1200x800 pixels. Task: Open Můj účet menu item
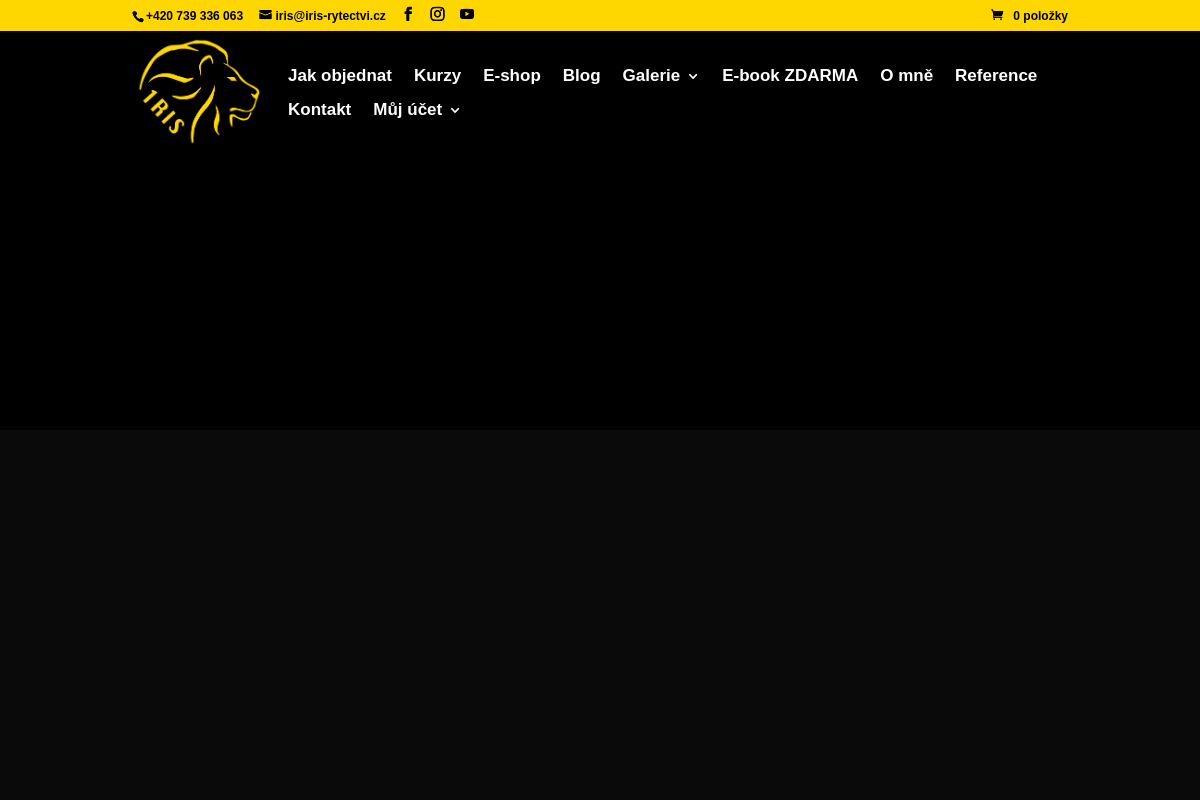pyautogui.click(x=407, y=110)
